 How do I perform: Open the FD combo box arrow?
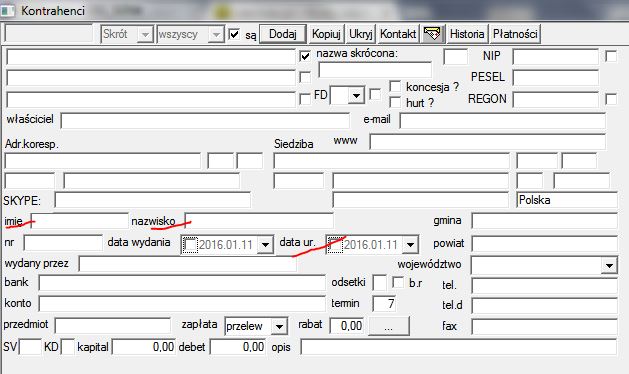(356, 96)
